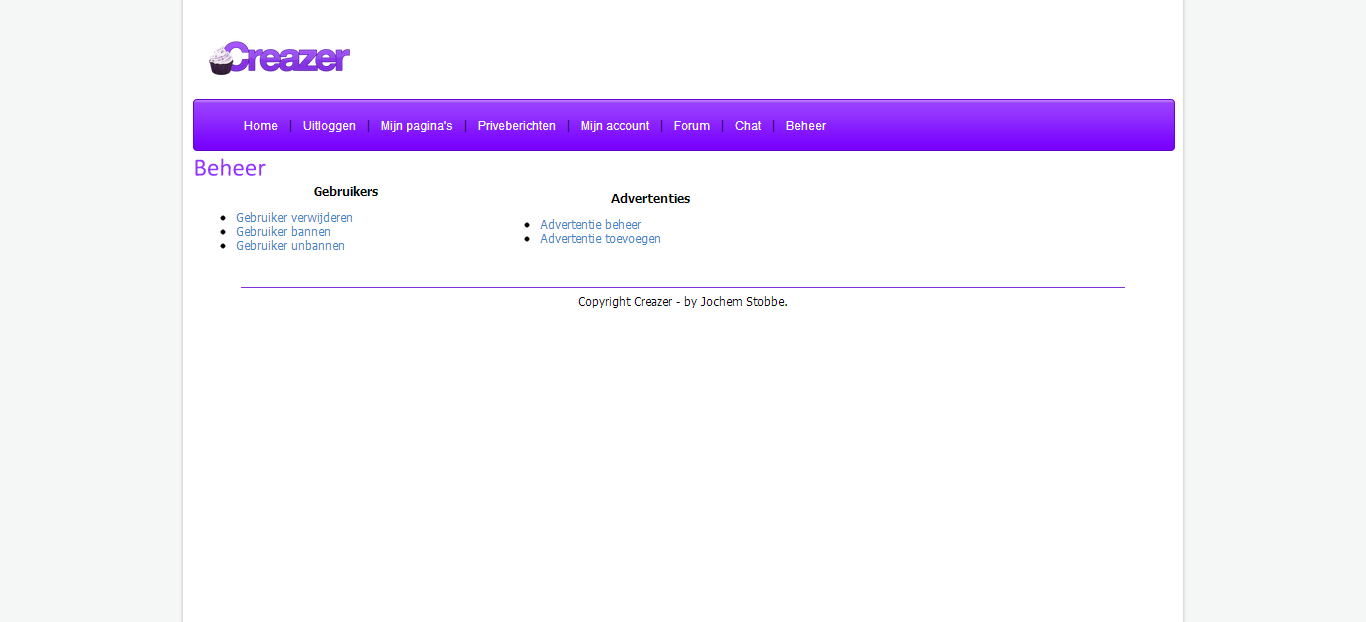Click the Advertenties column heading
1366x622 pixels.
point(651,199)
